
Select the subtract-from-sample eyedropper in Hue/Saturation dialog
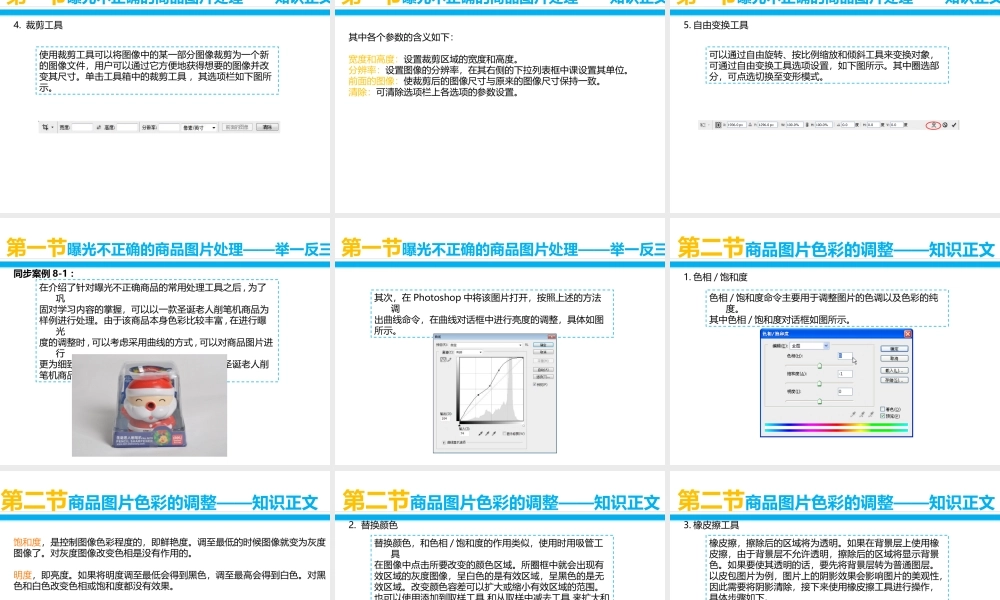pos(871,414)
